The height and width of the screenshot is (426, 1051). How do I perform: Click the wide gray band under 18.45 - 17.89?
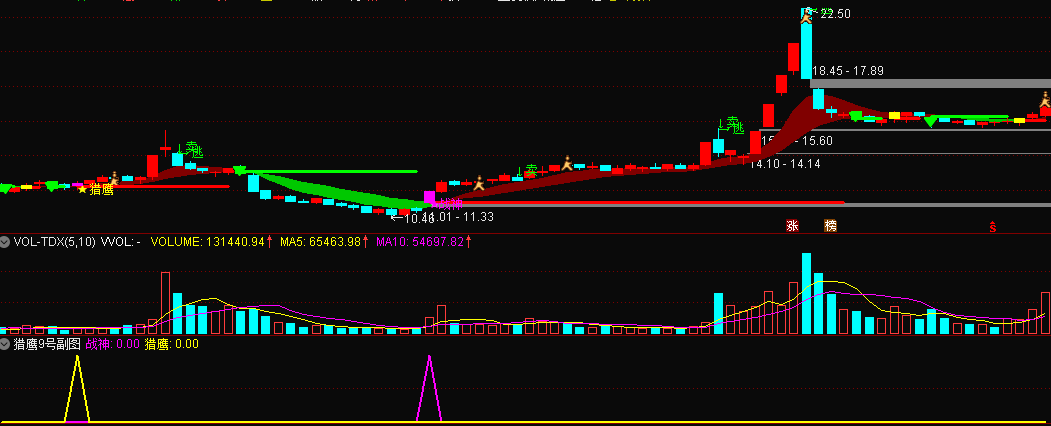(930, 84)
